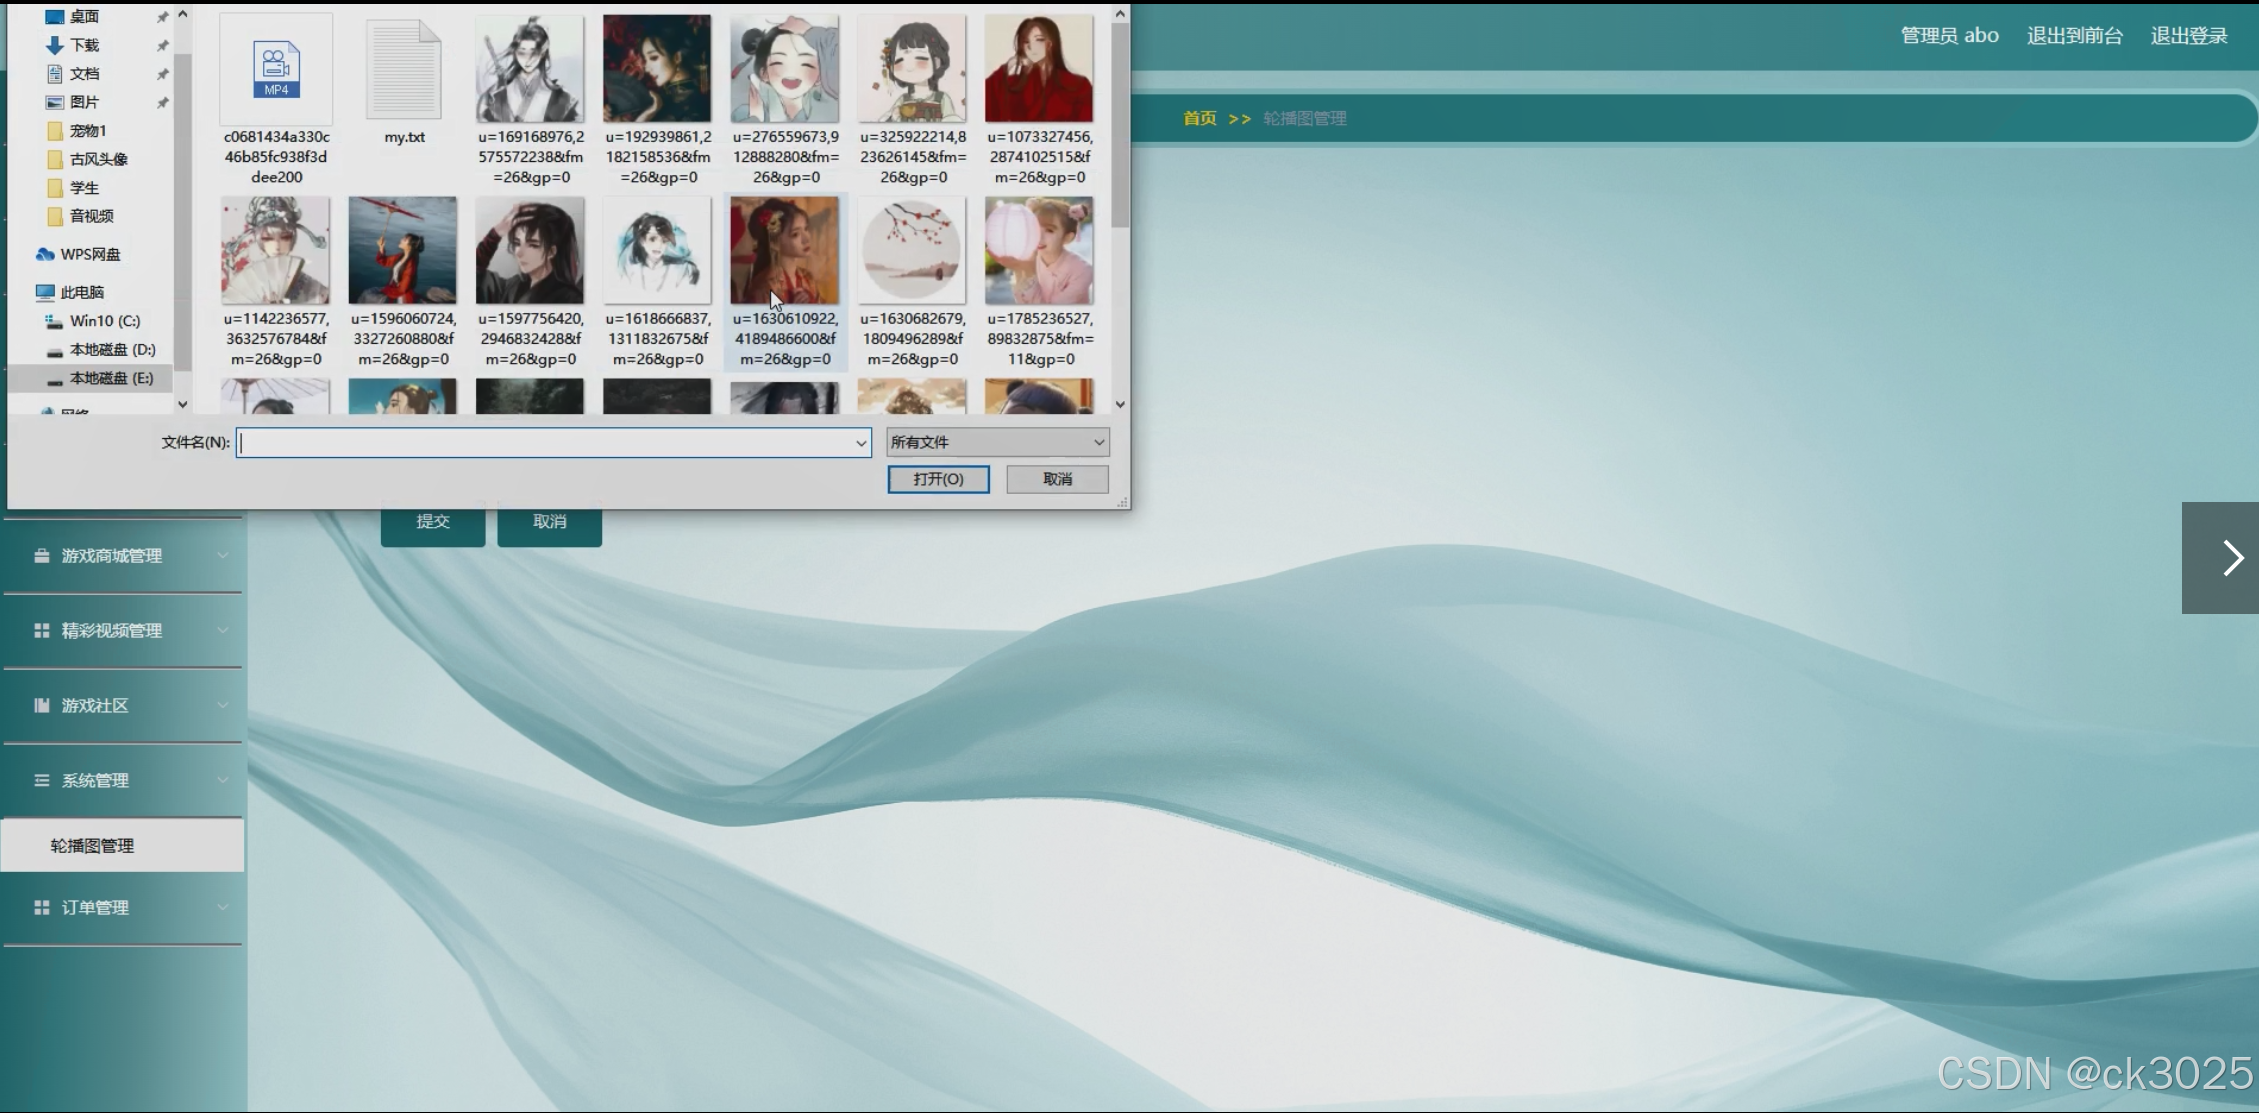This screenshot has width=2259, height=1113.
Task: Click the 游戏社区 book icon
Action: tap(42, 706)
